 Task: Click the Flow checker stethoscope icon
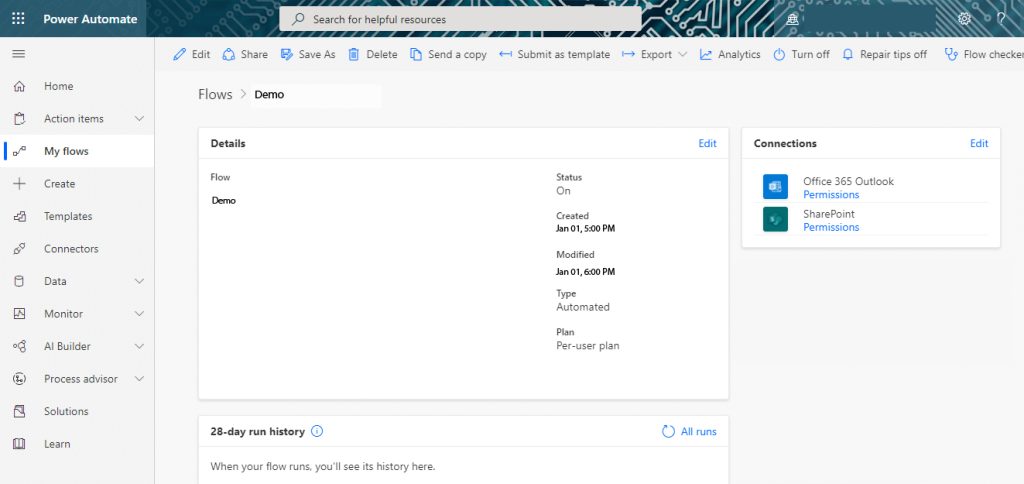point(952,55)
